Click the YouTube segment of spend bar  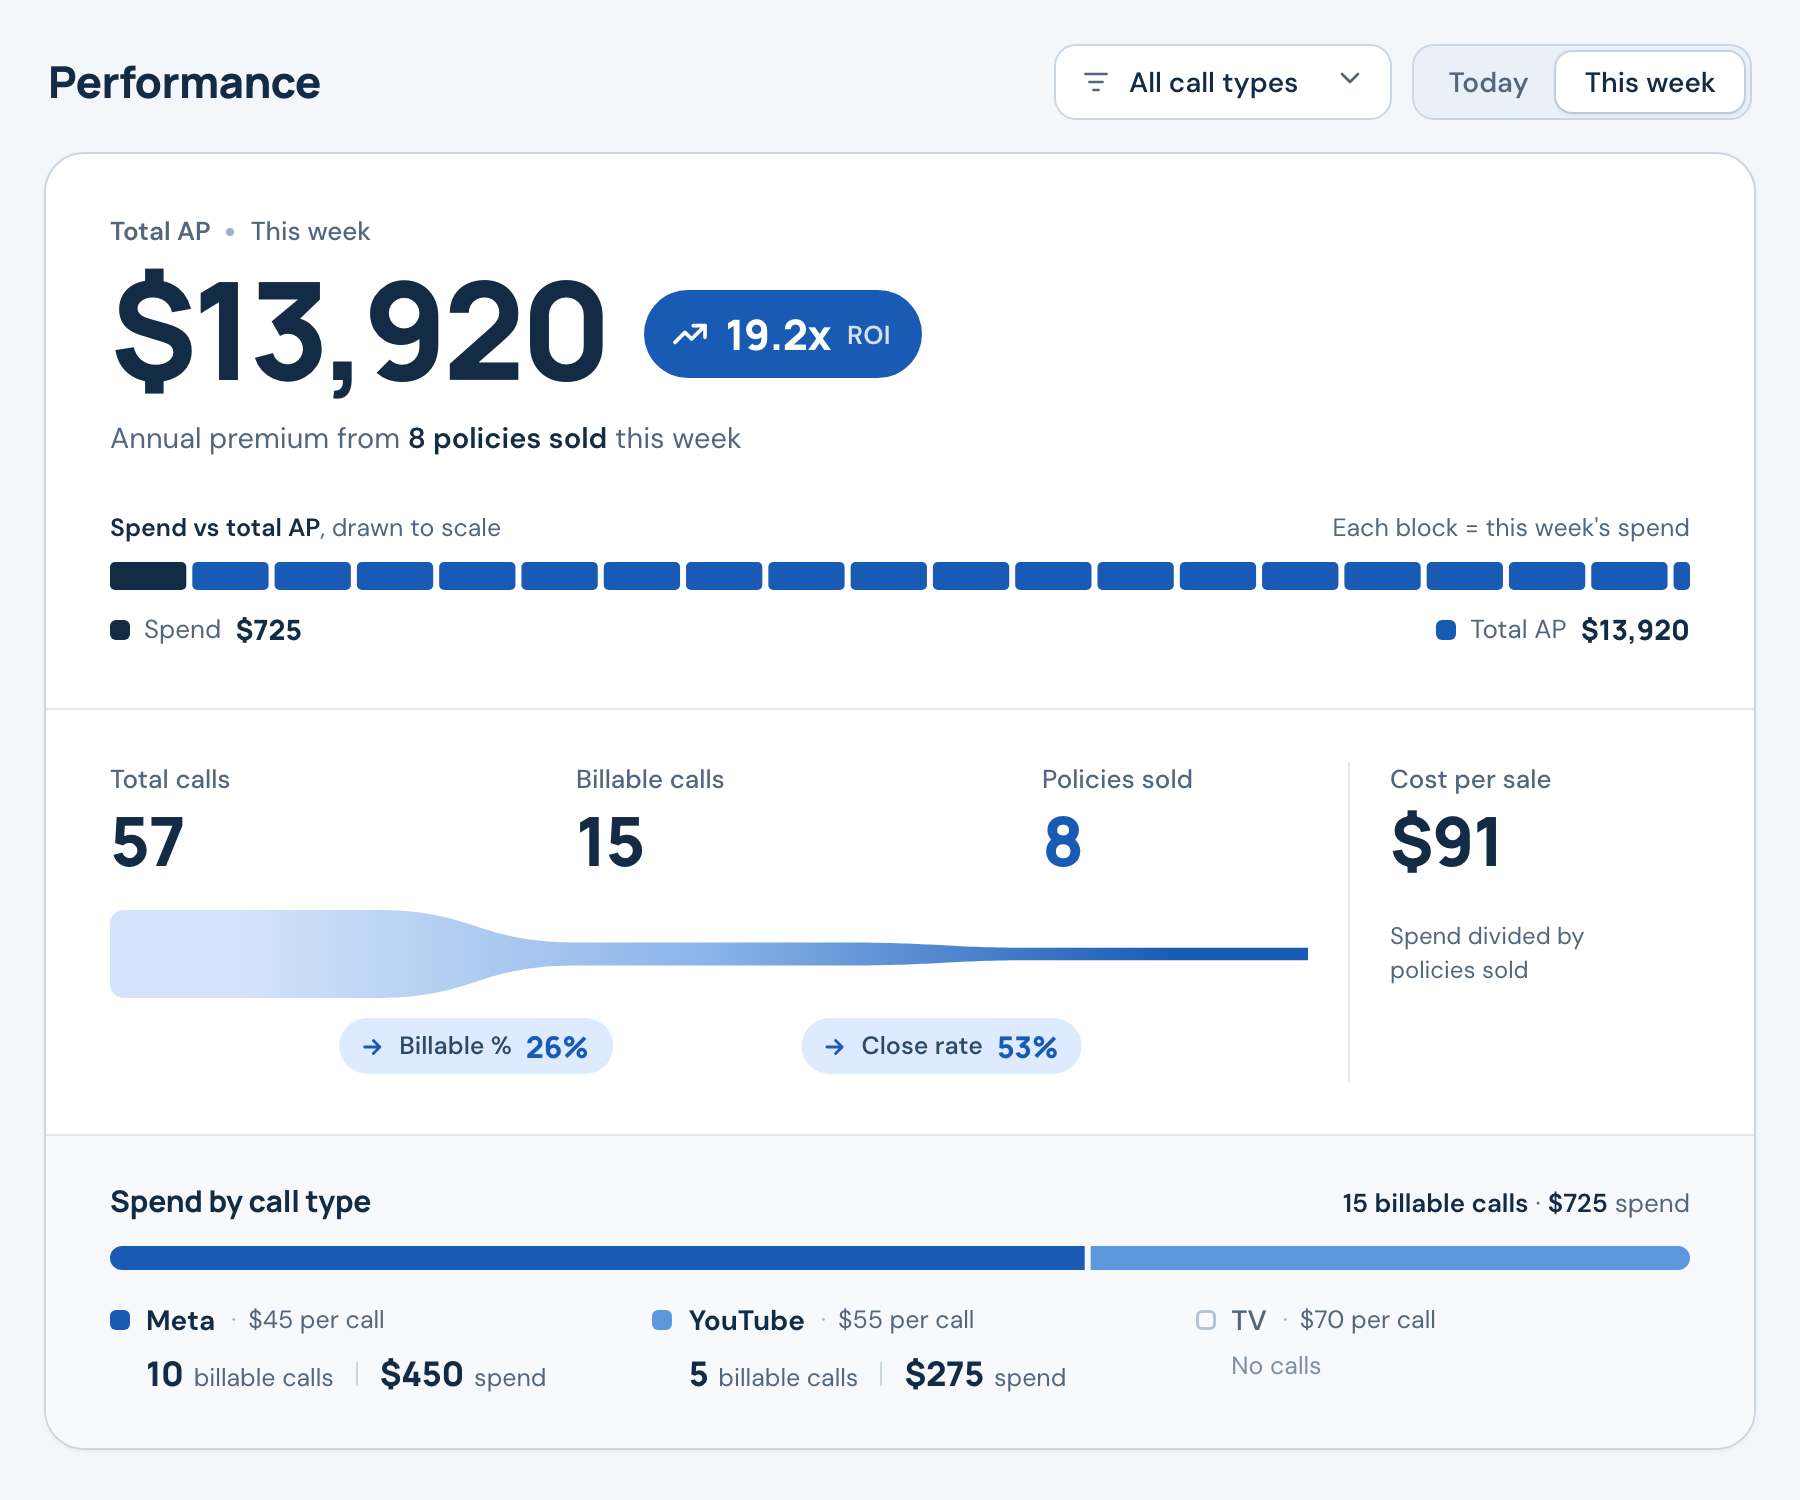coord(1390,1258)
